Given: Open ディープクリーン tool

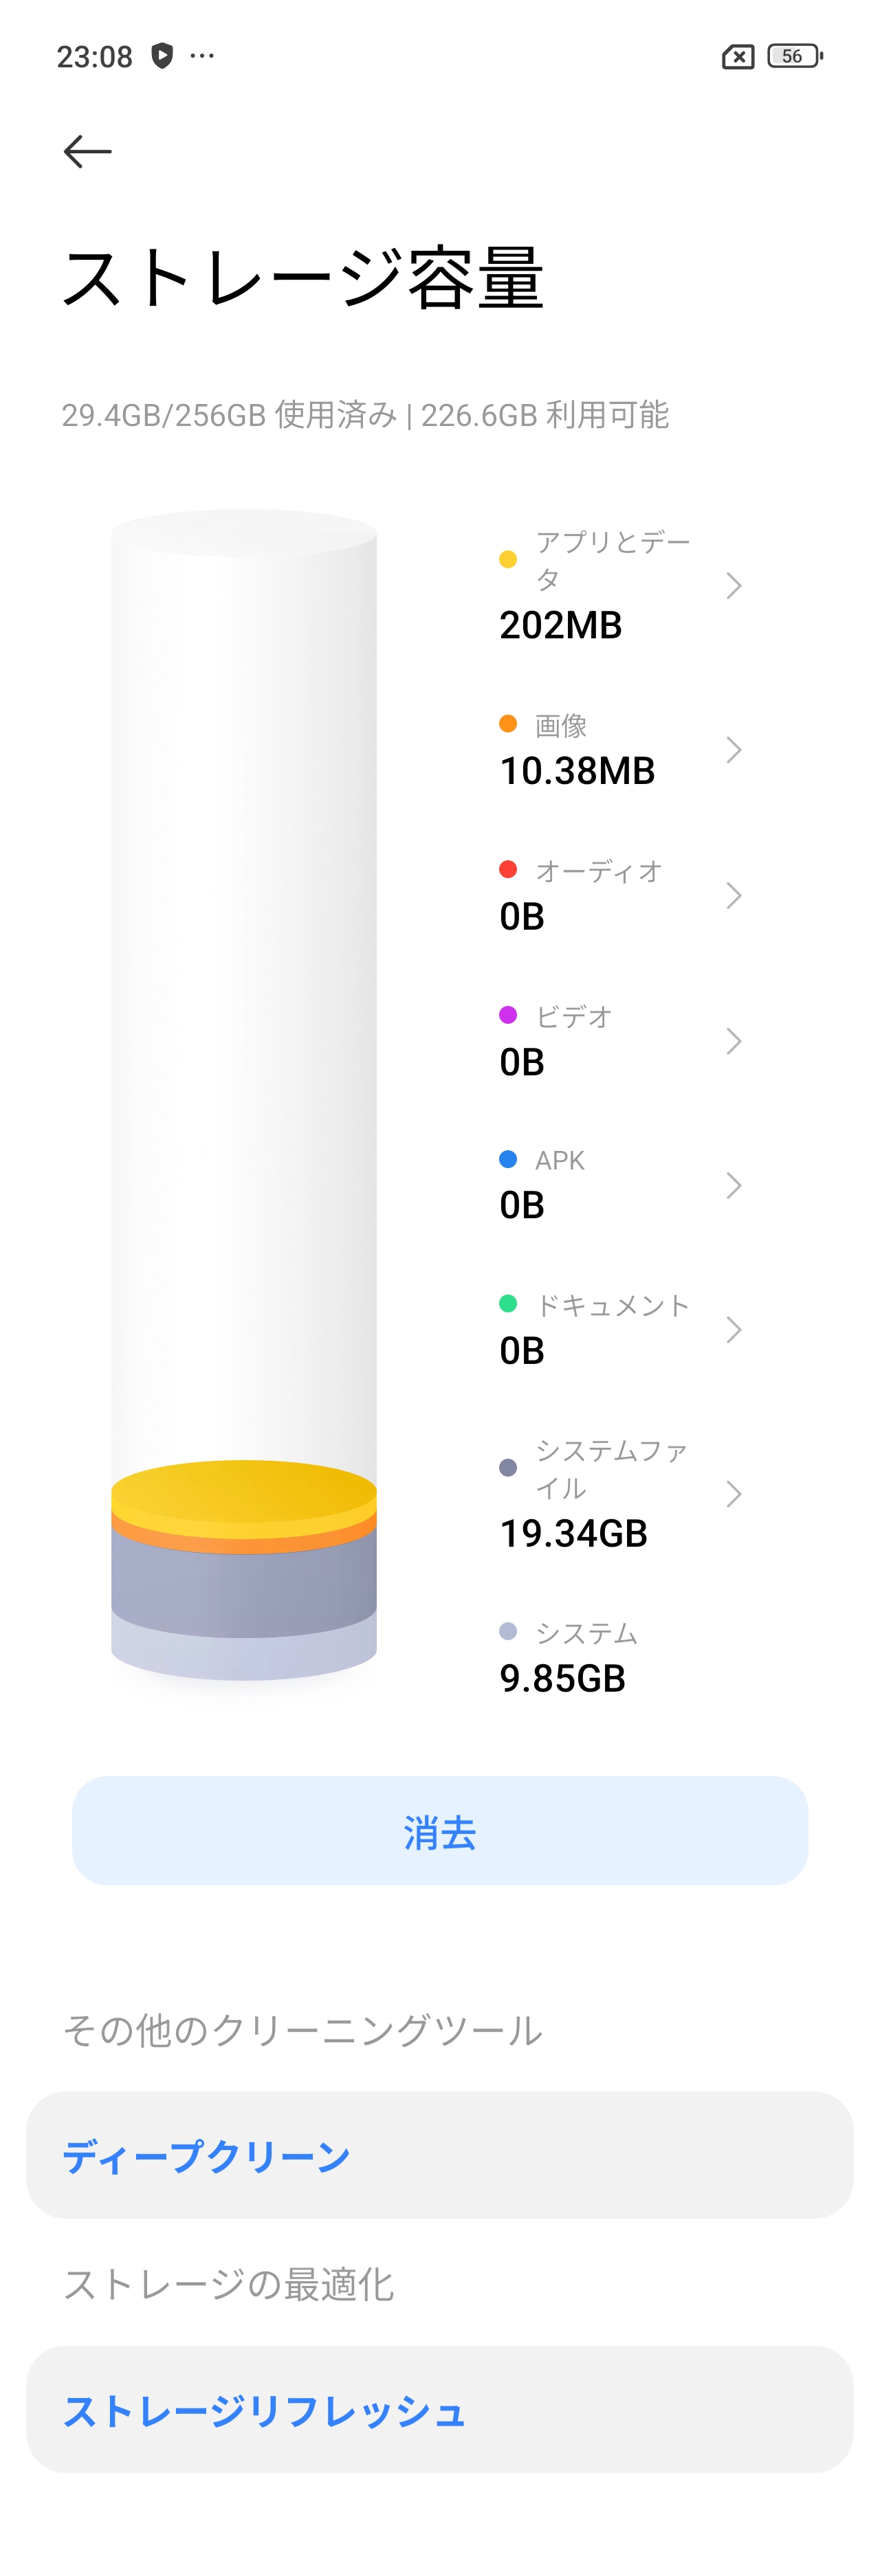Looking at the screenshot, I should (x=440, y=2156).
